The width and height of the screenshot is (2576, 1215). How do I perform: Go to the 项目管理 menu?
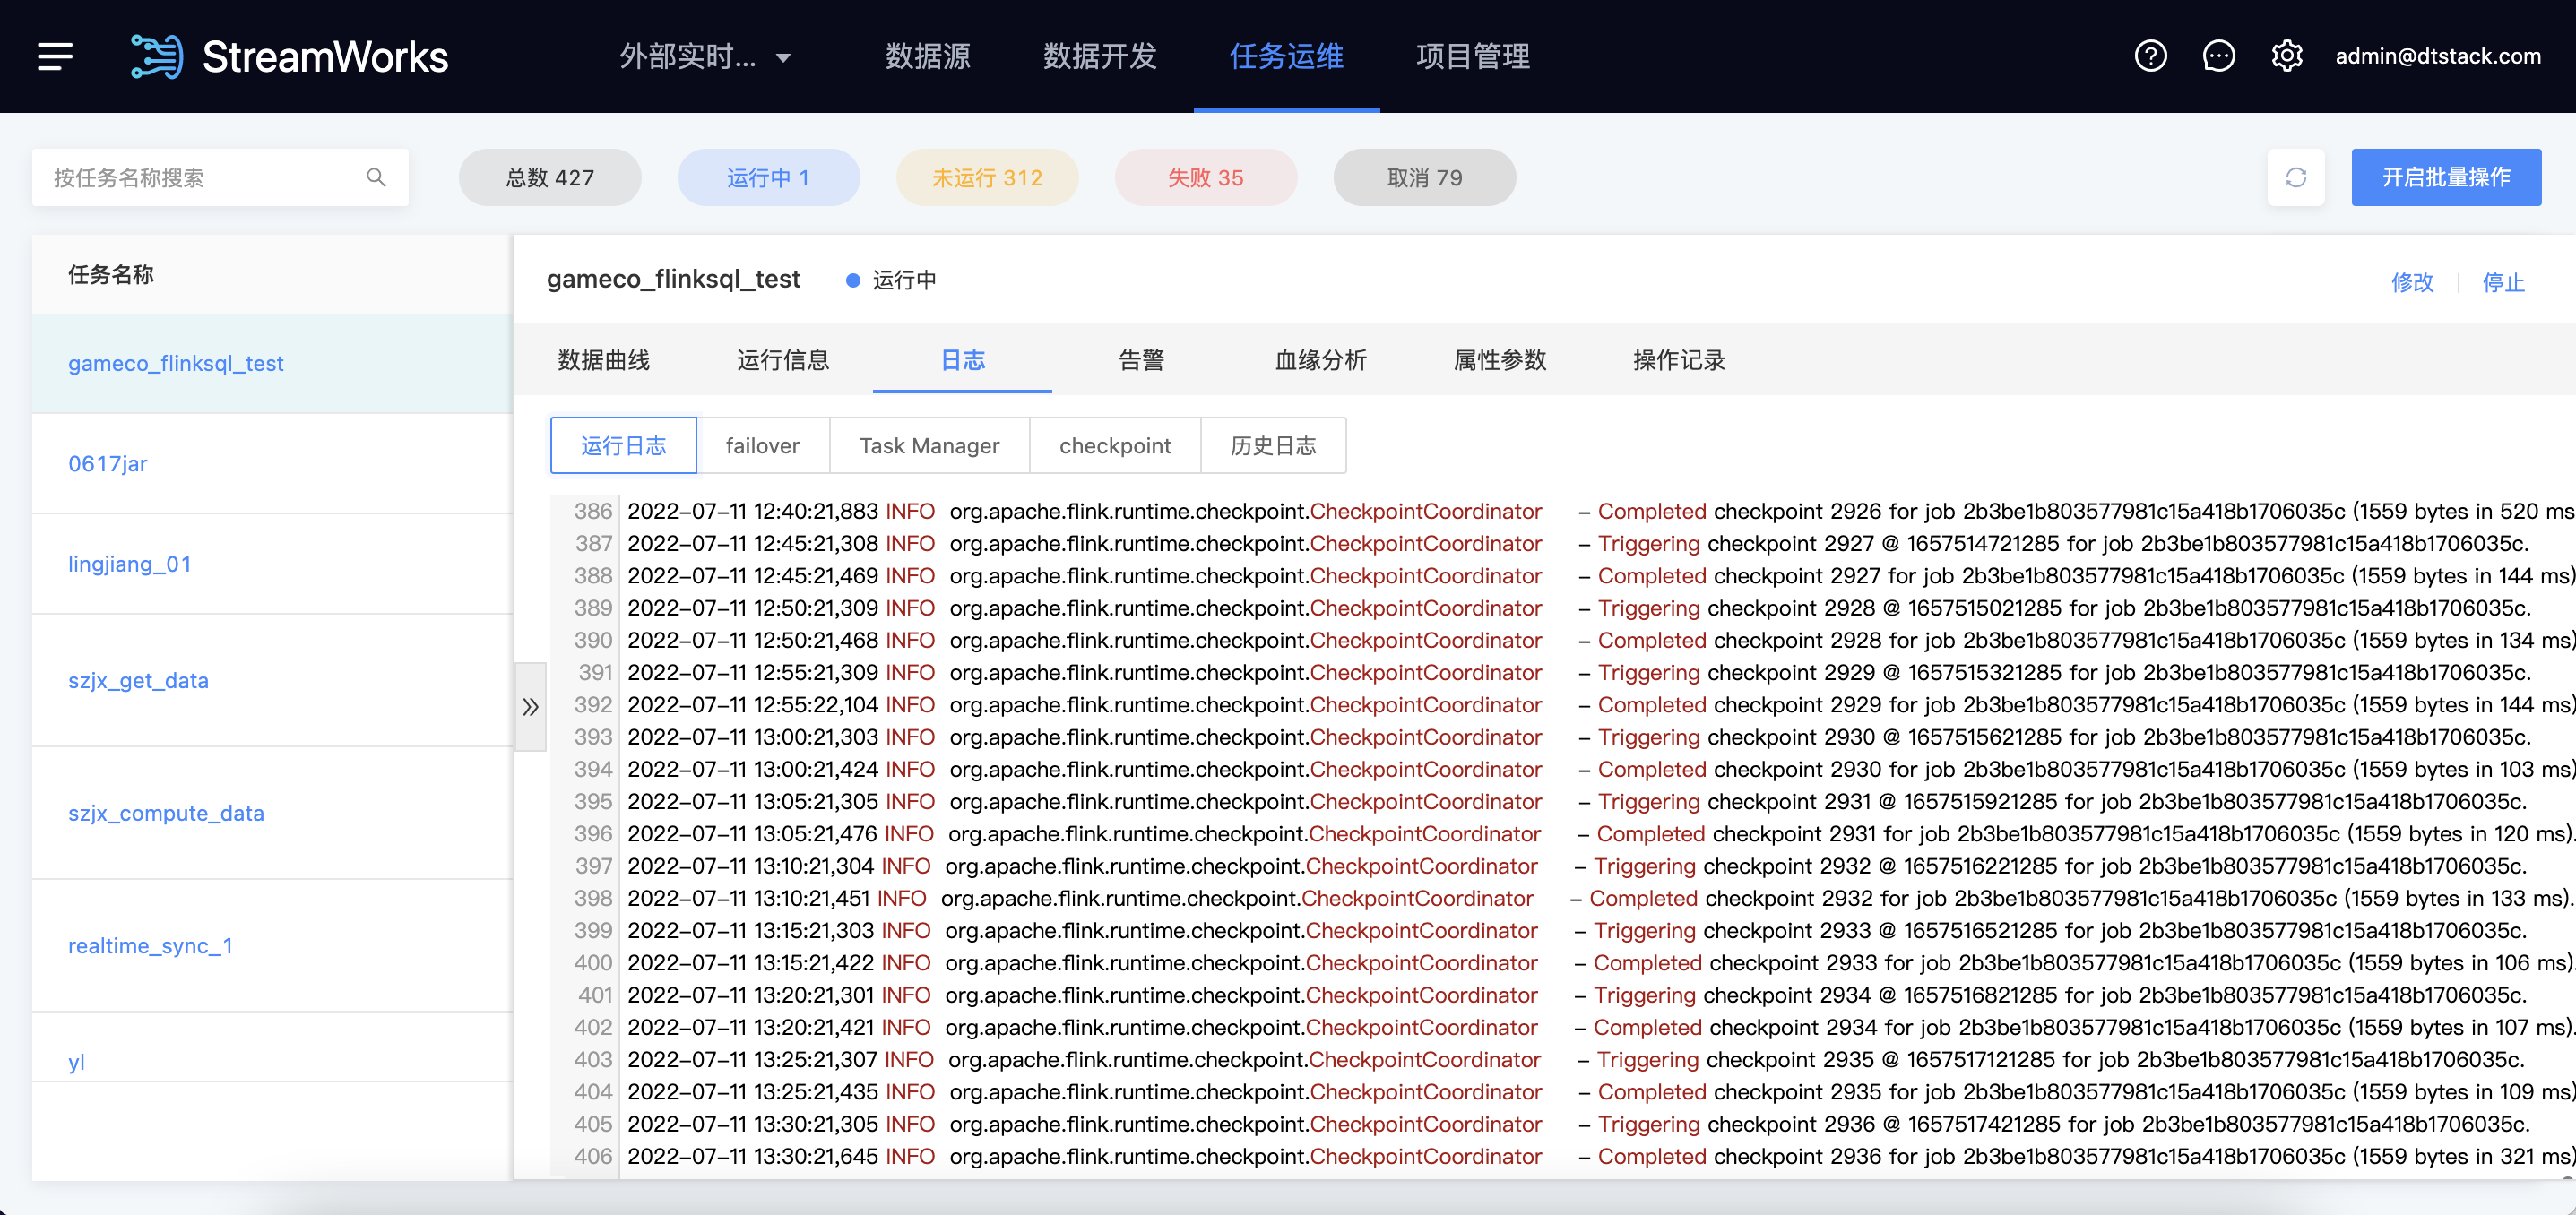point(1473,57)
